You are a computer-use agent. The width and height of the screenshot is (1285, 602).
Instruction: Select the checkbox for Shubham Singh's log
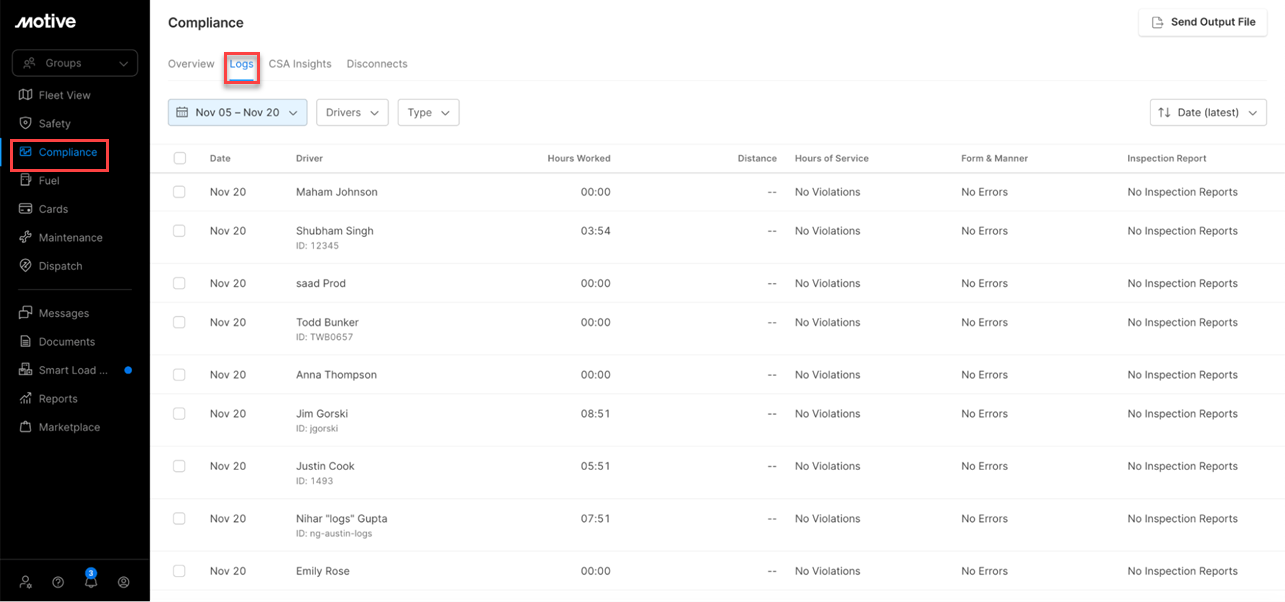pos(179,230)
